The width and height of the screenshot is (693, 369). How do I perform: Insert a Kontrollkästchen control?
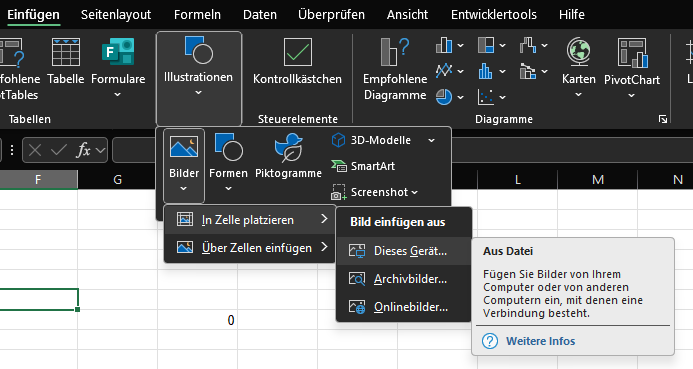coord(297,62)
